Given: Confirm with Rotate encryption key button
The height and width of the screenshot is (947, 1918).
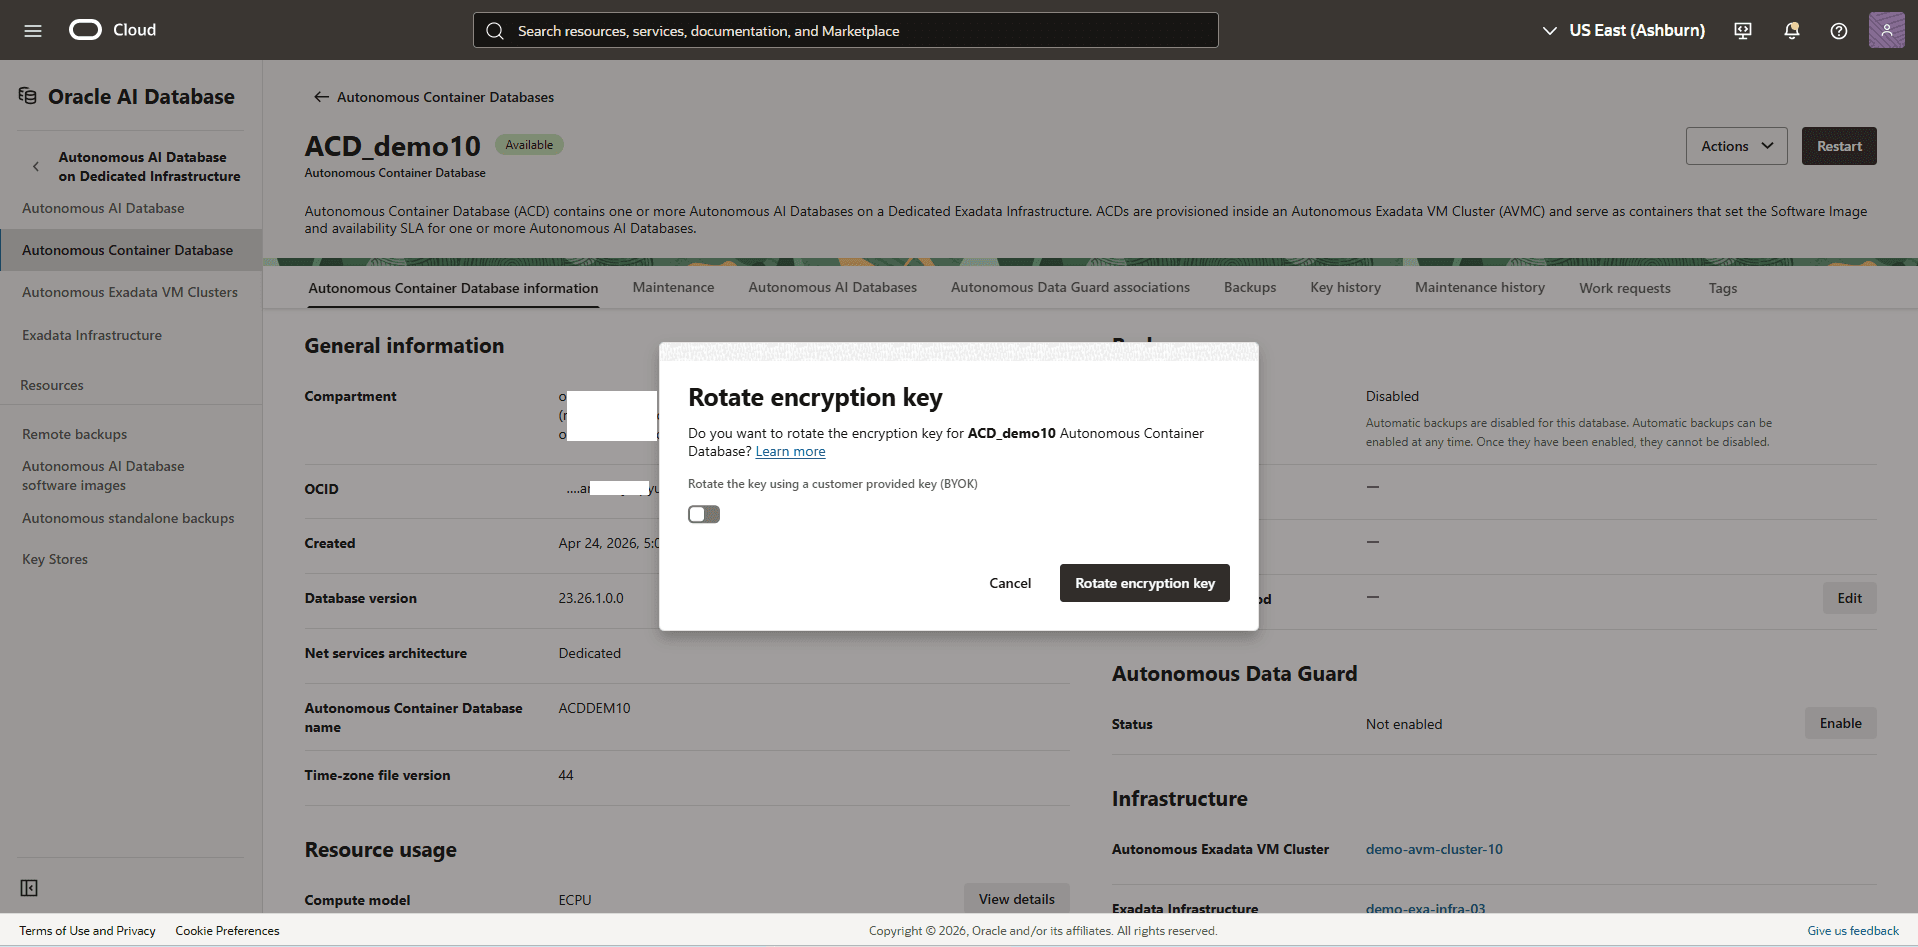Looking at the screenshot, I should coord(1145,583).
